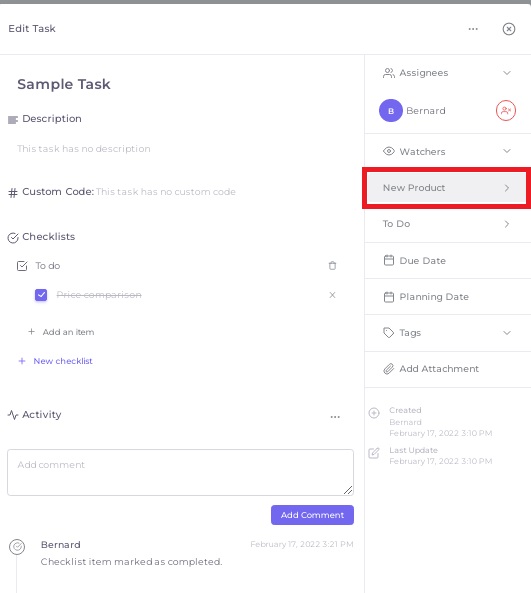Viewport: 531px width, 593px height.
Task: Open the Activity ellipsis options
Action: click(x=335, y=417)
